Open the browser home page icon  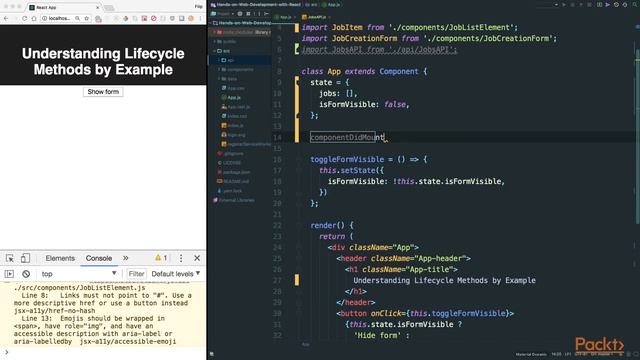click(x=34, y=18)
